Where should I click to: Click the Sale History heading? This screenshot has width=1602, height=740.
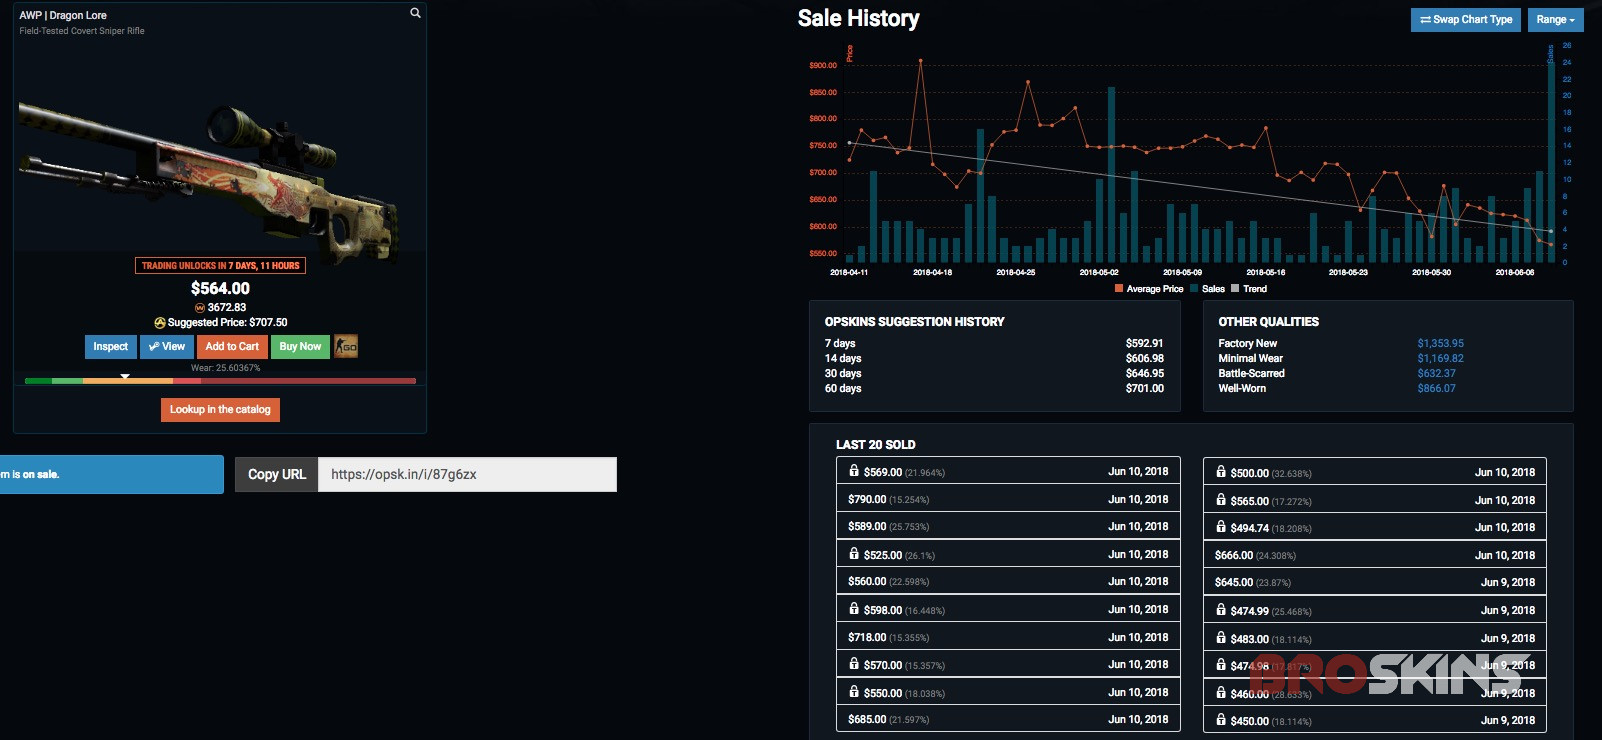click(x=858, y=18)
